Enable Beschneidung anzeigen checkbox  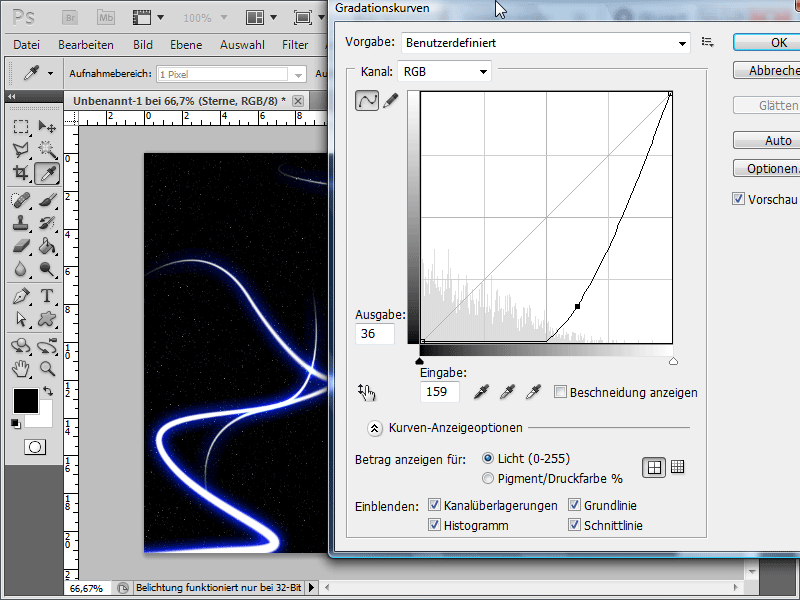[560, 392]
